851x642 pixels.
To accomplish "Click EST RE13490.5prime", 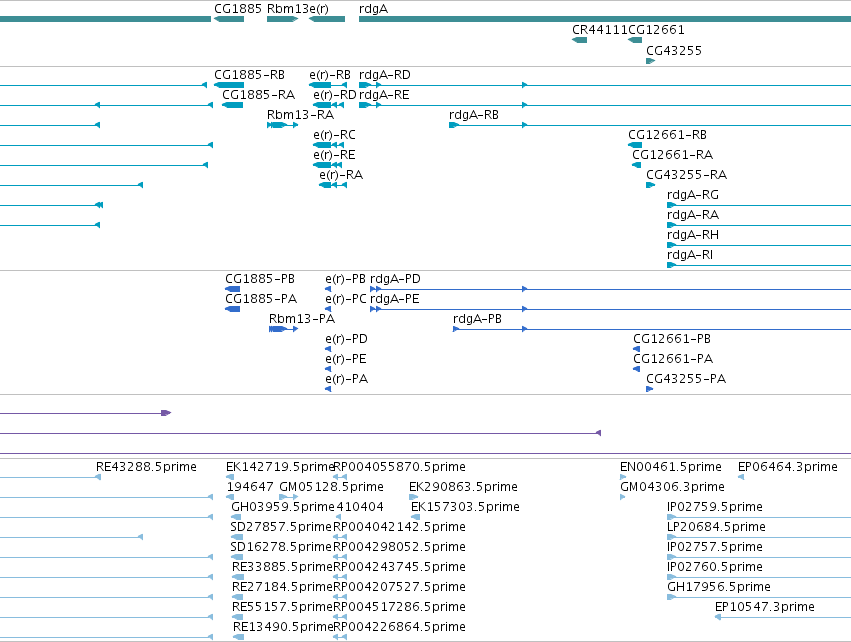I will [x=283, y=627].
